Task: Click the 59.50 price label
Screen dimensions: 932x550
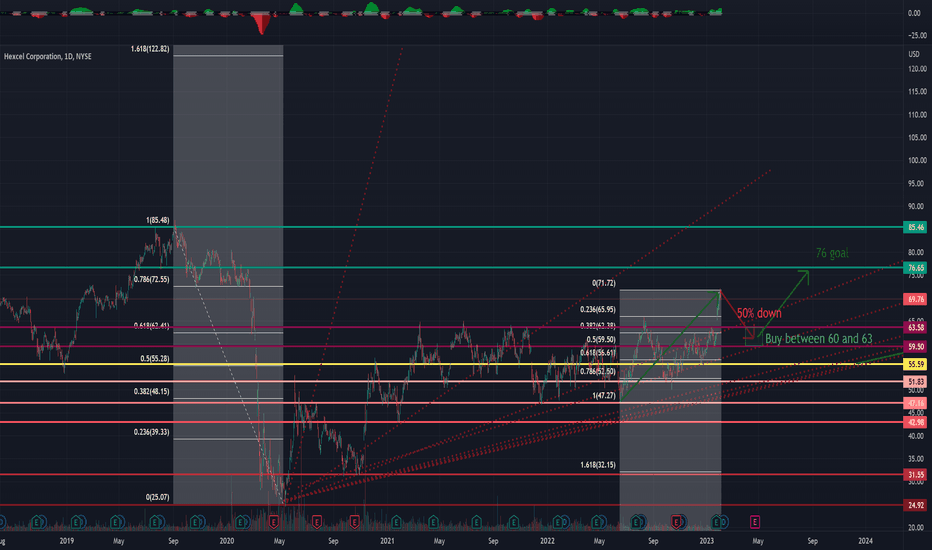Action: [x=915, y=346]
